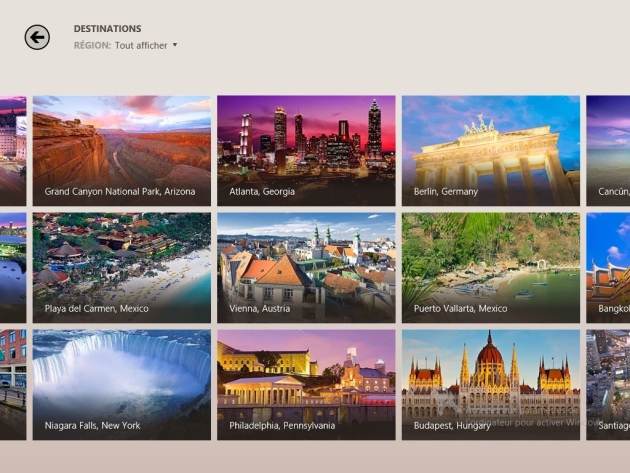Click the DESTINATIONS heading
This screenshot has height=473, width=630.
(107, 29)
